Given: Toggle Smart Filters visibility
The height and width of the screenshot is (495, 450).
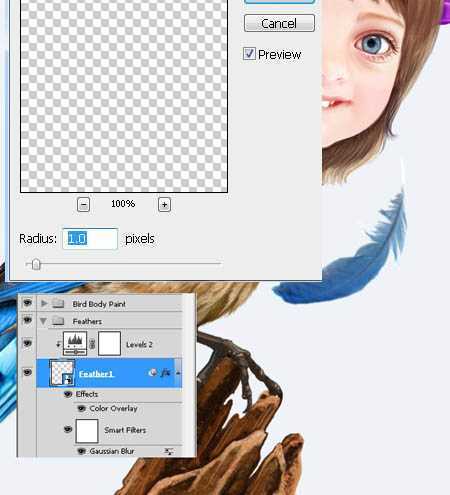Looking at the screenshot, I should tap(68, 429).
